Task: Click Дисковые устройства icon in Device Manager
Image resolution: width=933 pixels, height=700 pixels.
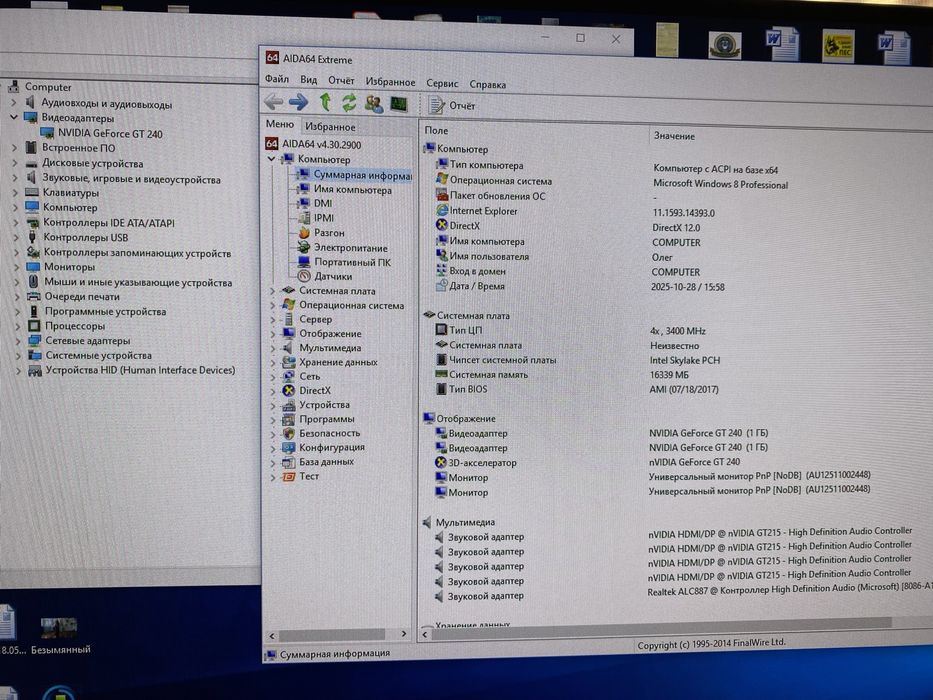Action: (32, 163)
